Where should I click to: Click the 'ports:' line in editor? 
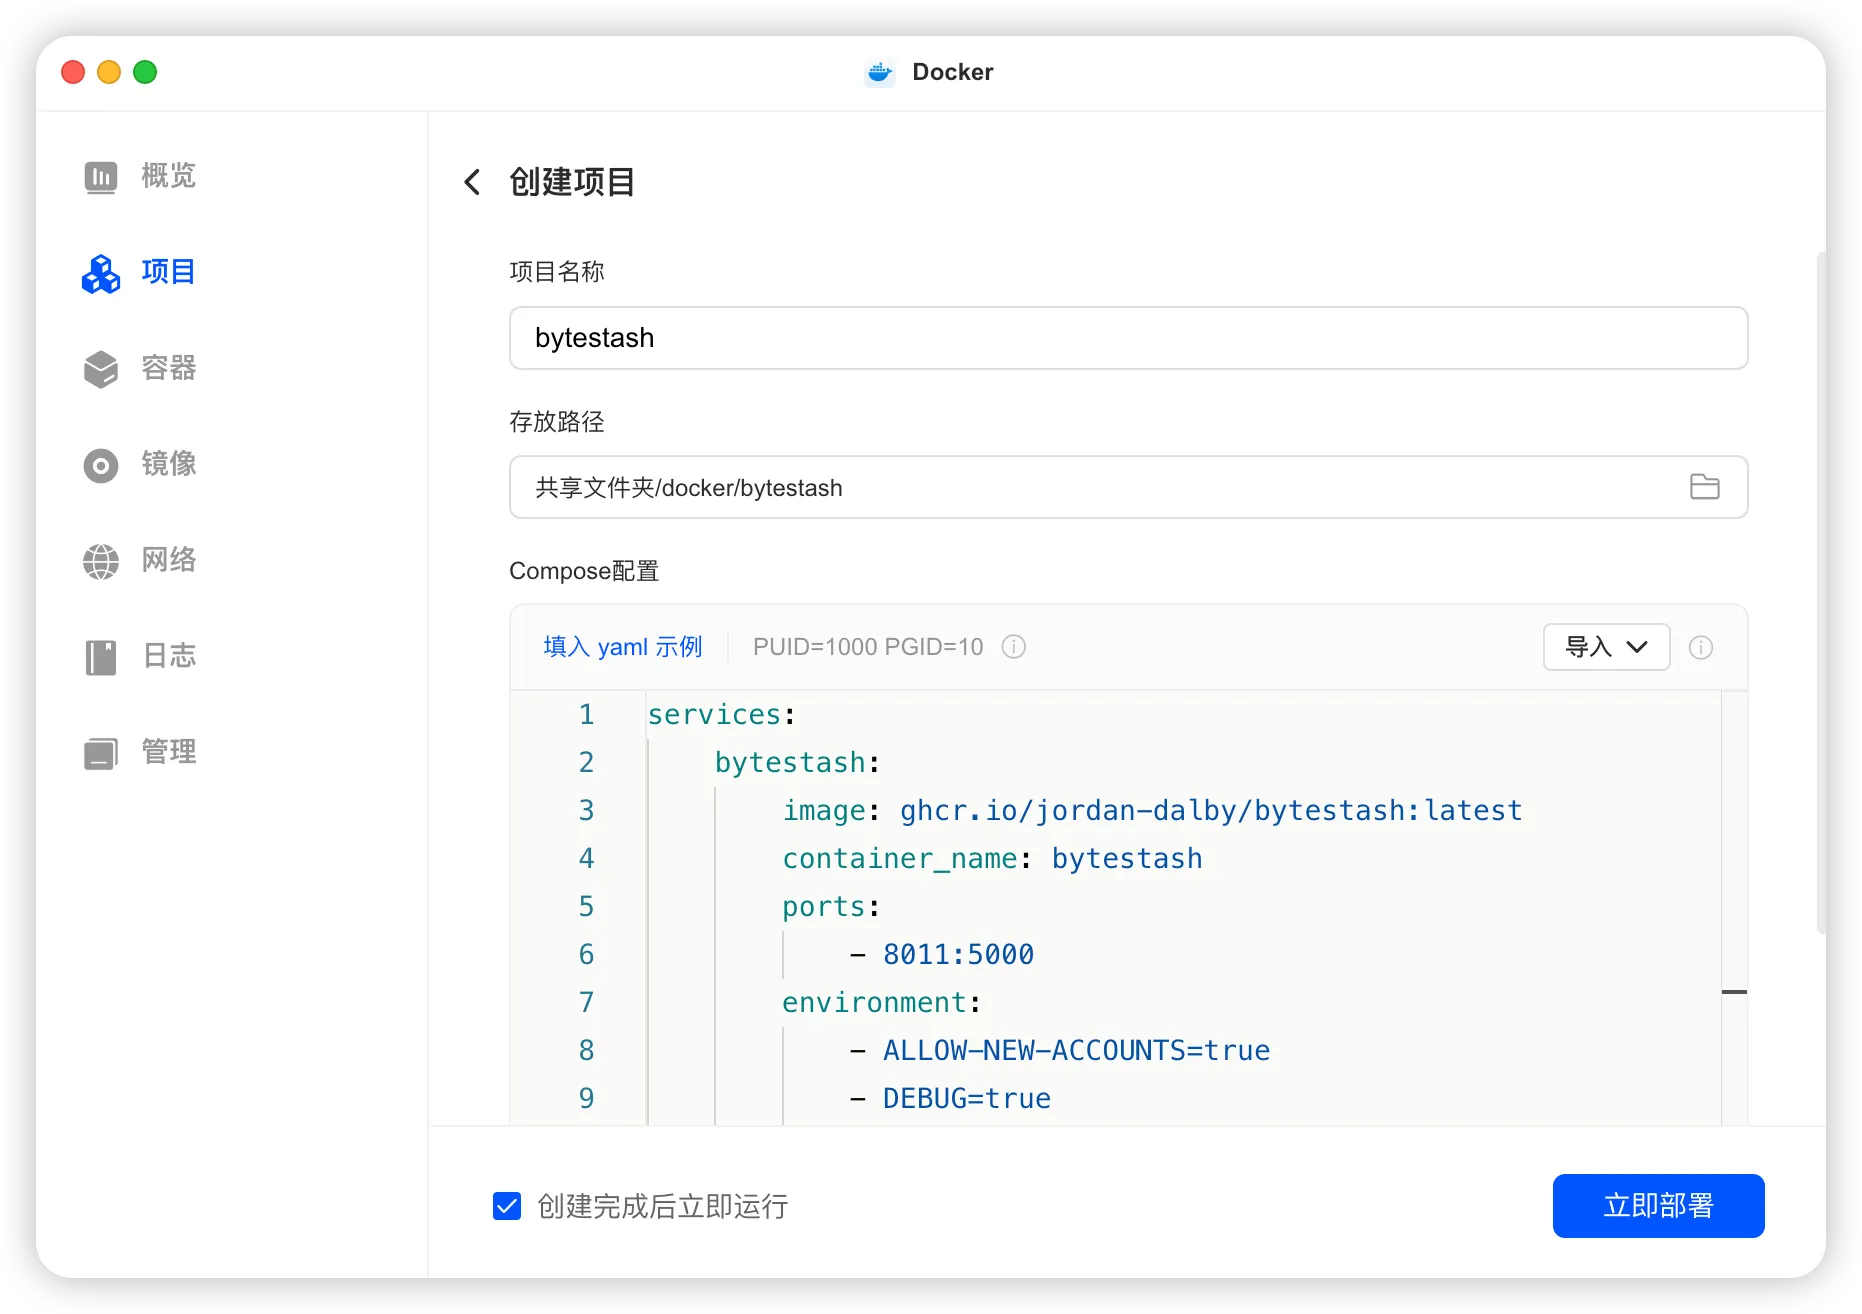[x=830, y=907]
